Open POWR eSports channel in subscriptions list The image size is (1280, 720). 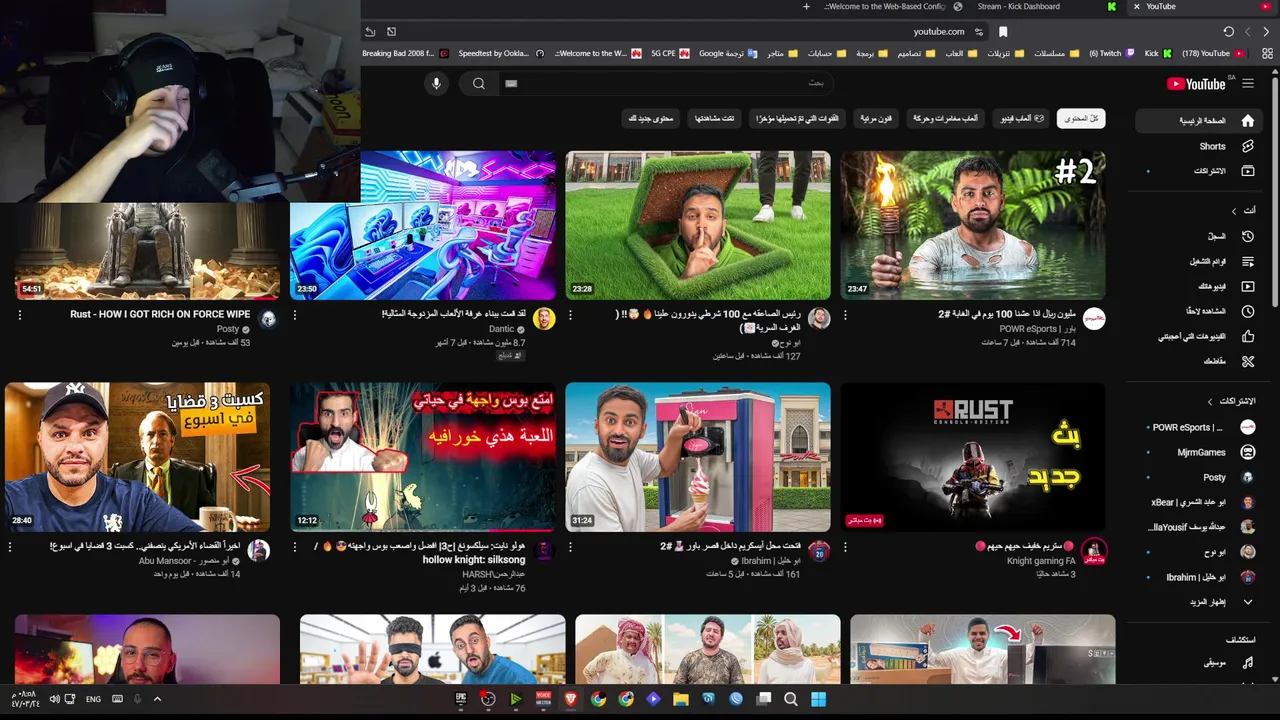pyautogui.click(x=1200, y=427)
